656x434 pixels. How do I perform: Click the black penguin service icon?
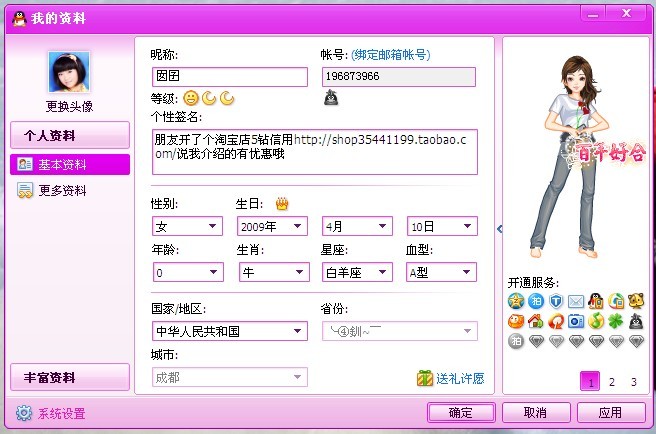tap(636, 321)
